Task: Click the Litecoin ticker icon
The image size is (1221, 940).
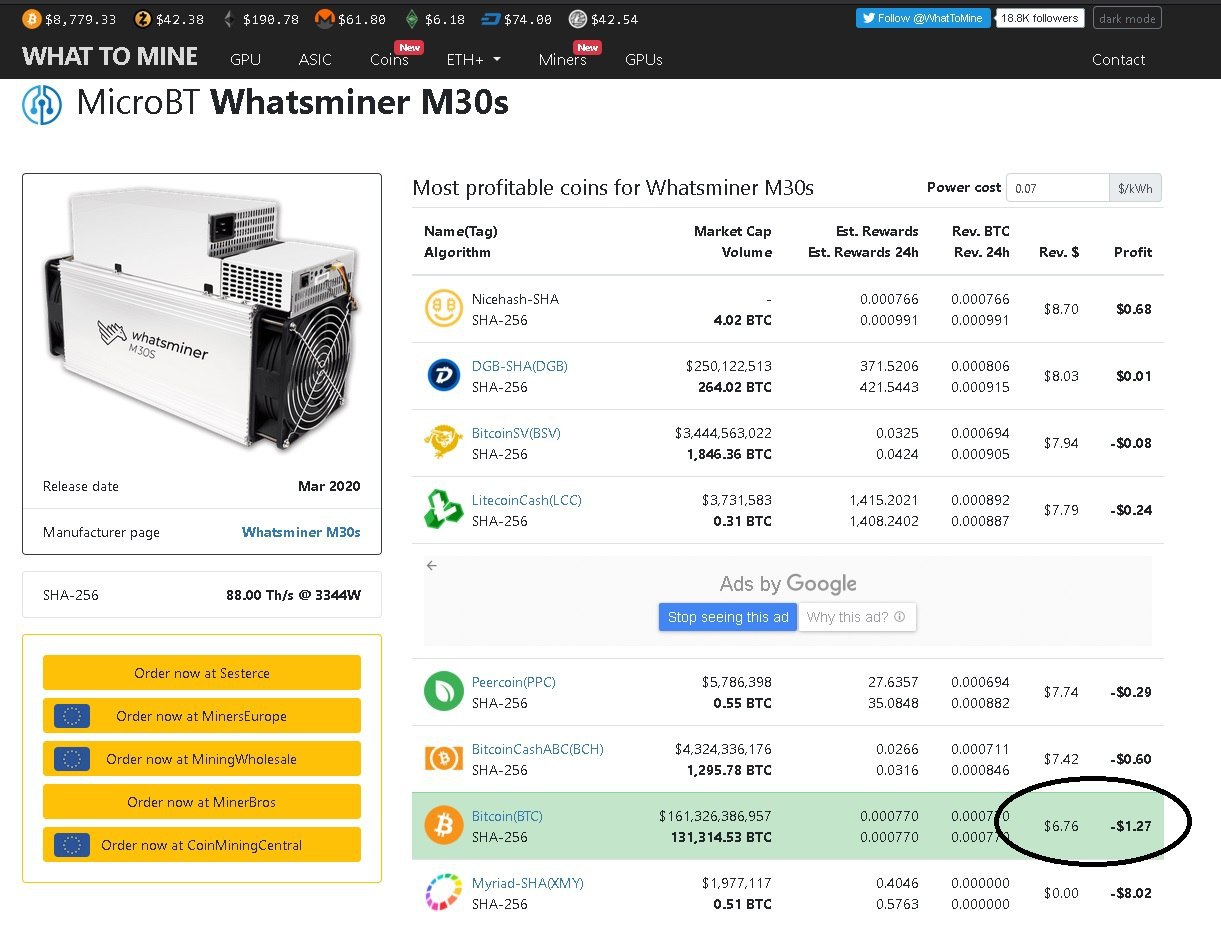Action: [578, 19]
